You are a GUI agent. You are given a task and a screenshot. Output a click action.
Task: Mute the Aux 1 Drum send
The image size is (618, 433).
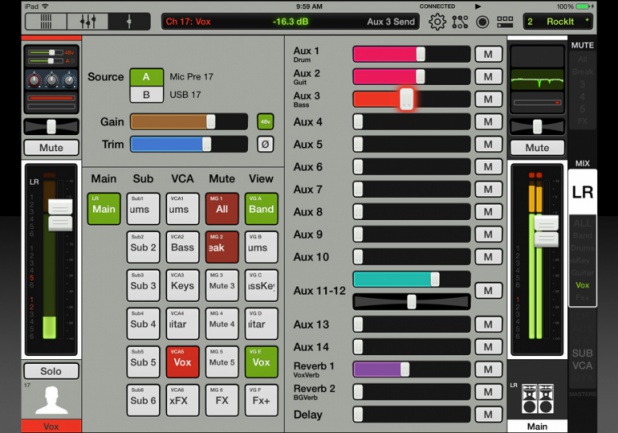tap(488, 54)
